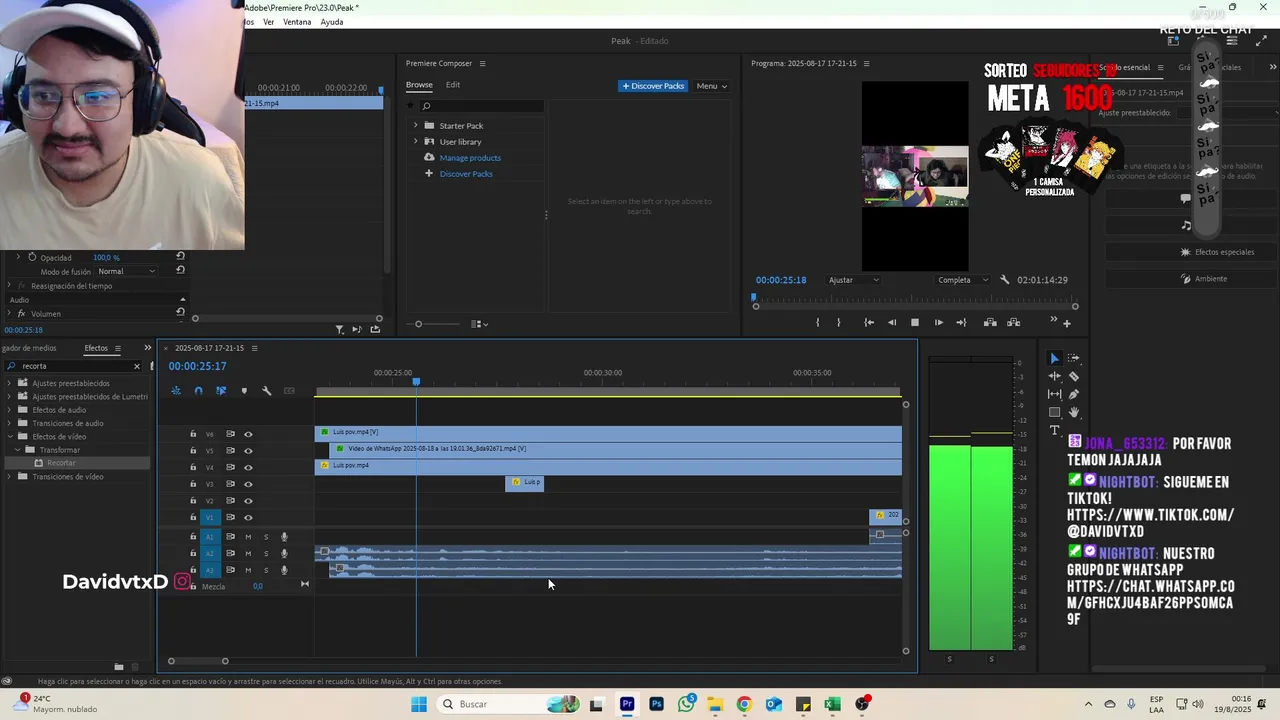Switch to Edit tab in Premiere Composer
The image size is (1280, 720).
pyautogui.click(x=453, y=85)
